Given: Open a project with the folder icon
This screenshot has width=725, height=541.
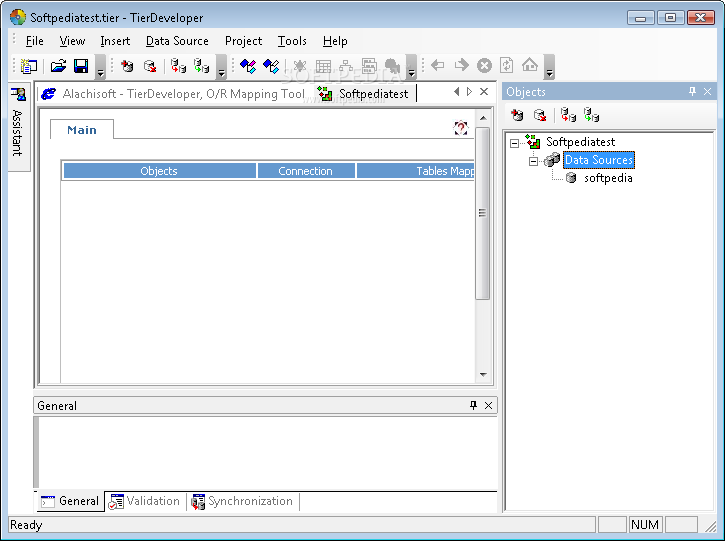Looking at the screenshot, I should pyautogui.click(x=58, y=66).
